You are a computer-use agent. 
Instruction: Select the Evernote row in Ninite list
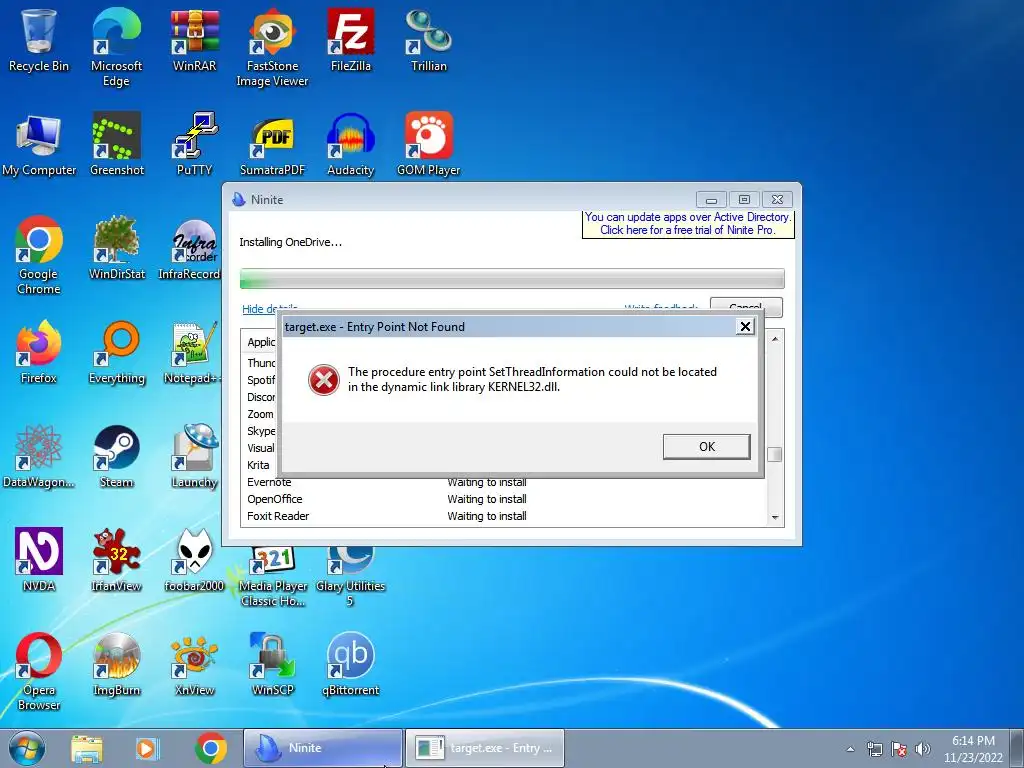pyautogui.click(x=503, y=482)
